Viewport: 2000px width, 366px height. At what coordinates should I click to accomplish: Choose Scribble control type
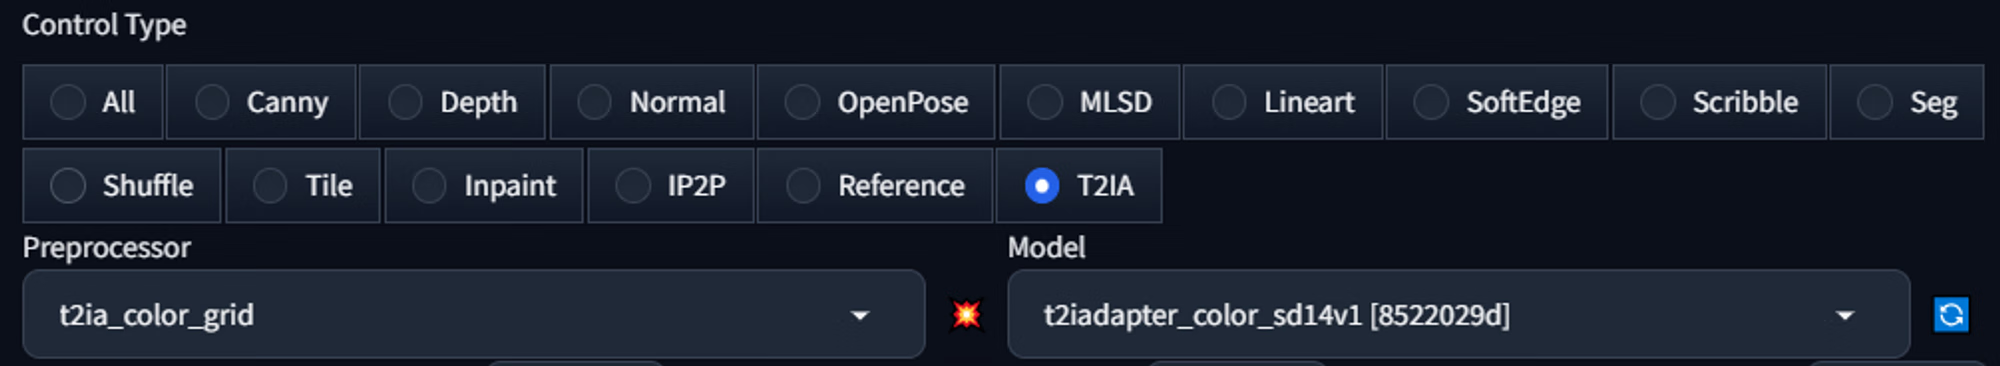pos(1720,102)
